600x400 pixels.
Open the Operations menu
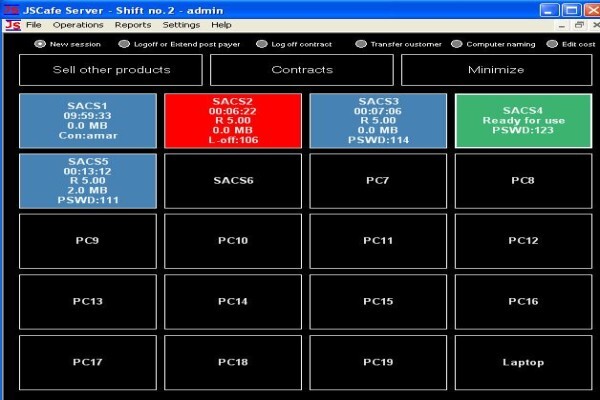click(78, 25)
